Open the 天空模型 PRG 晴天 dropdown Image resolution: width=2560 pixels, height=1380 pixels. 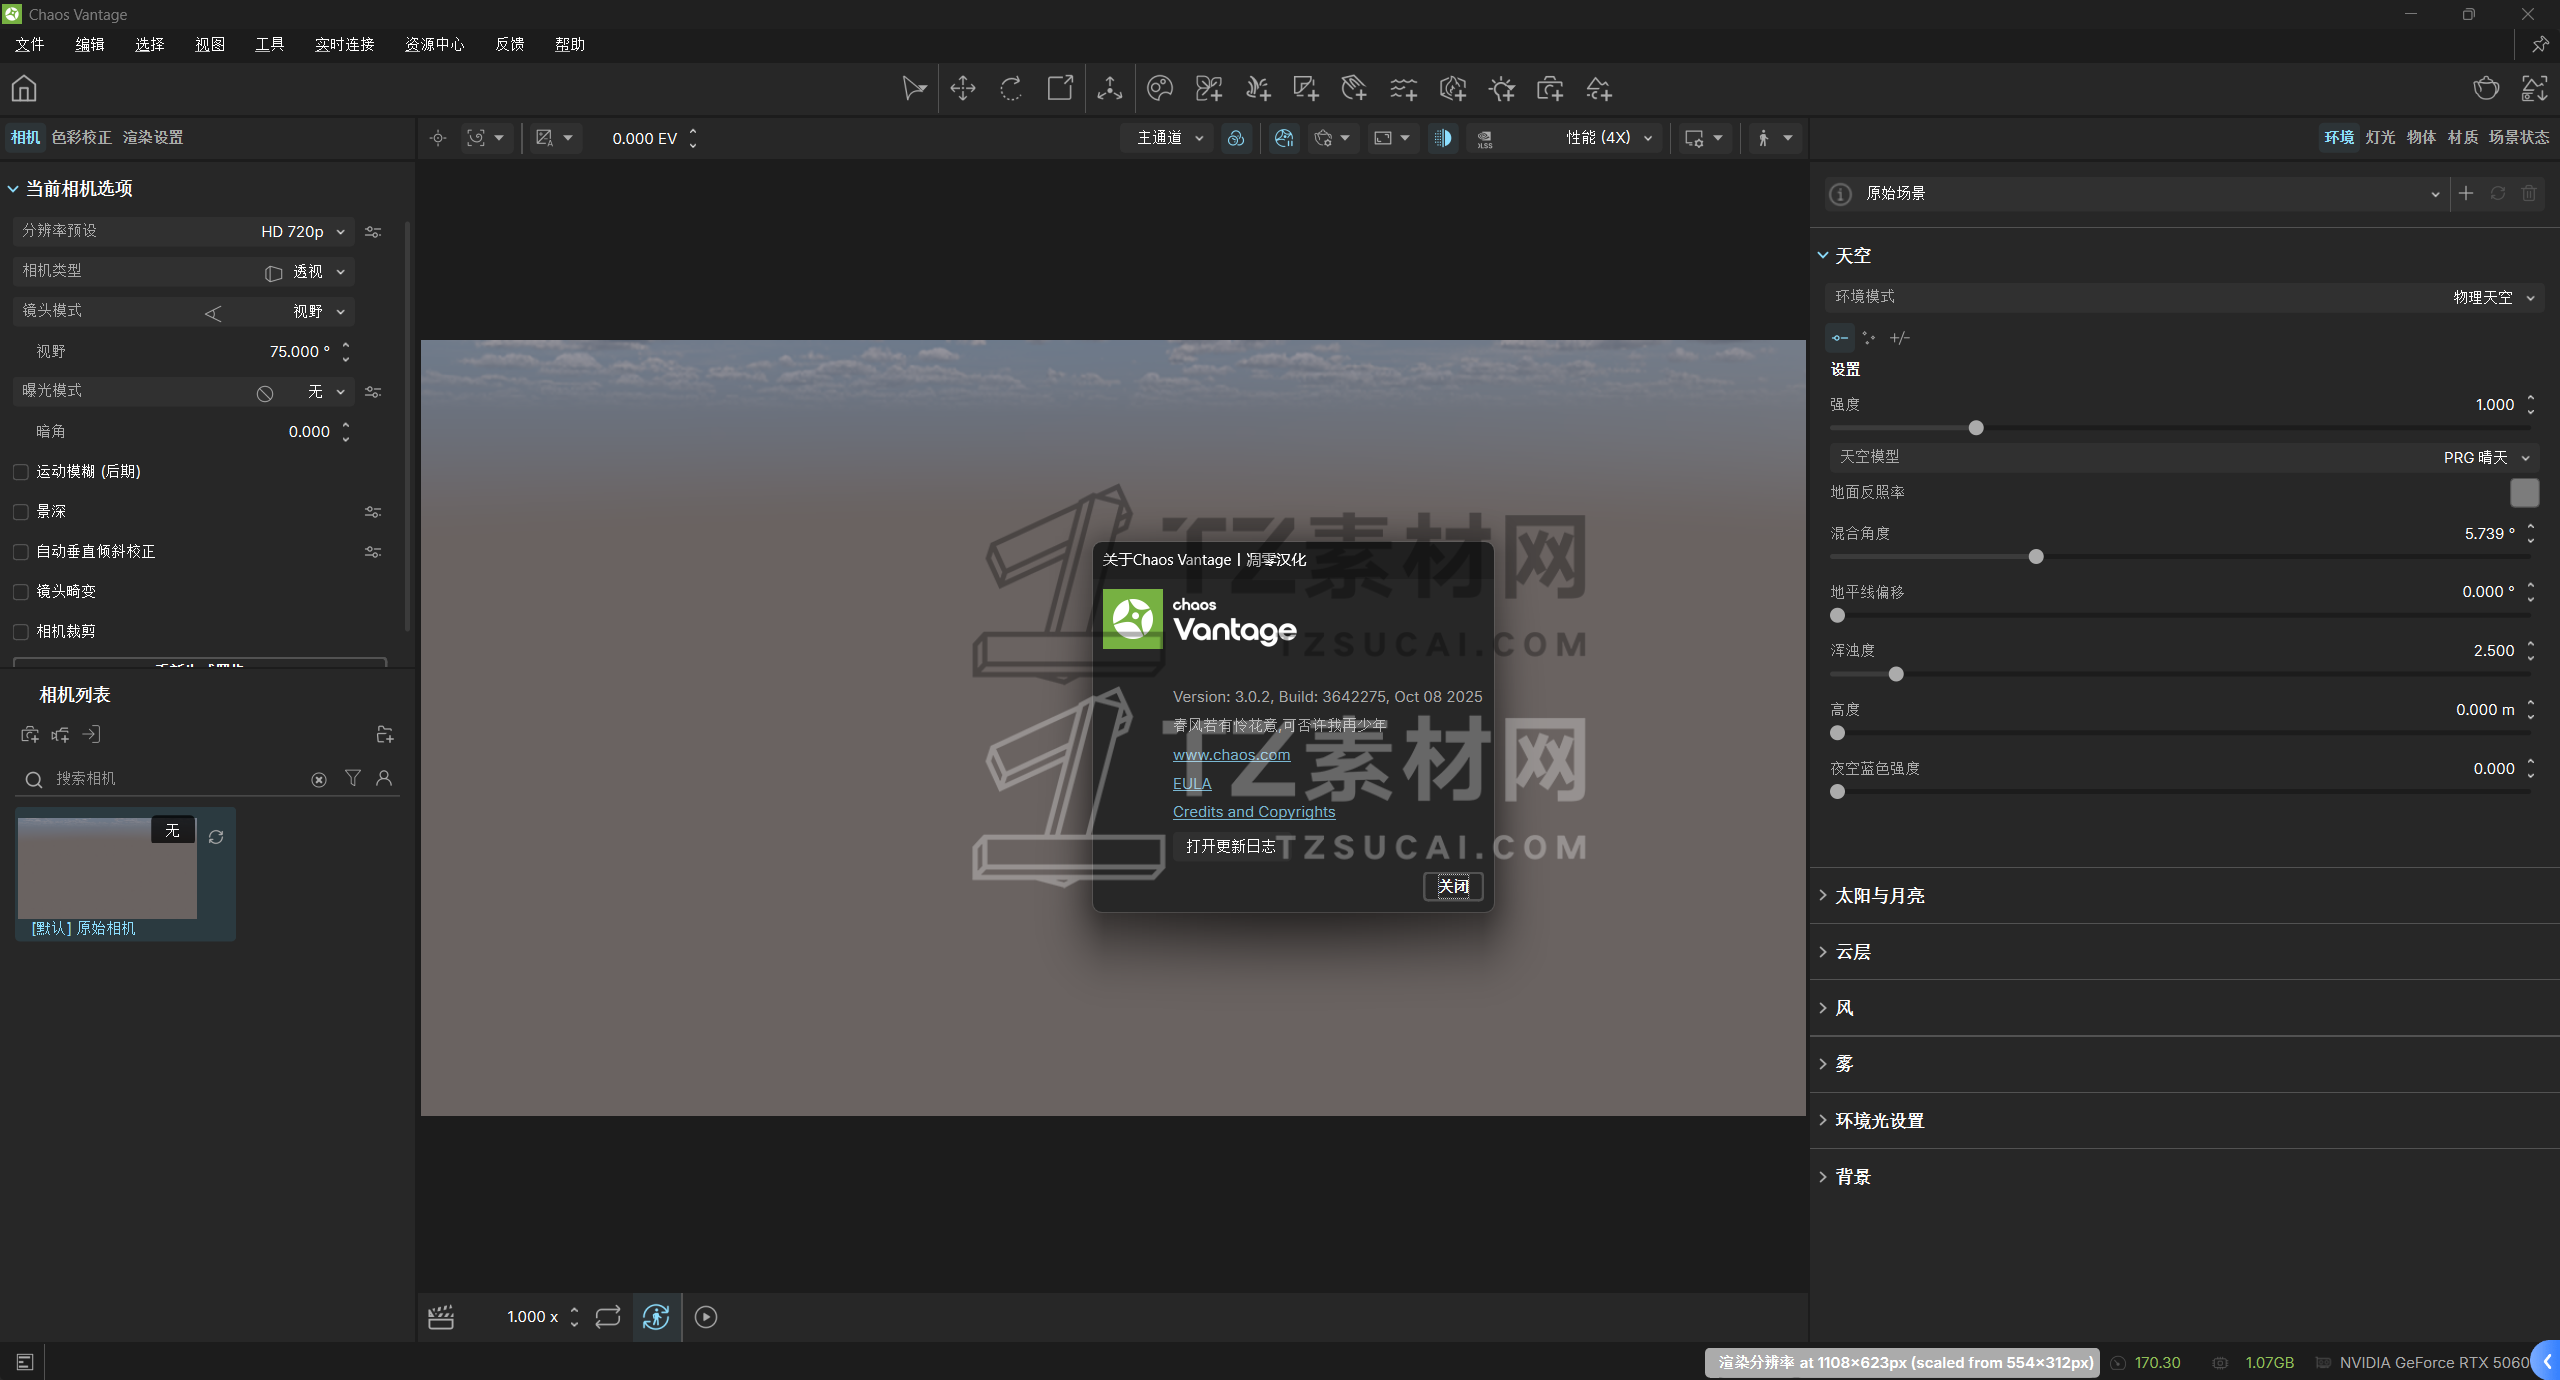[2479, 457]
